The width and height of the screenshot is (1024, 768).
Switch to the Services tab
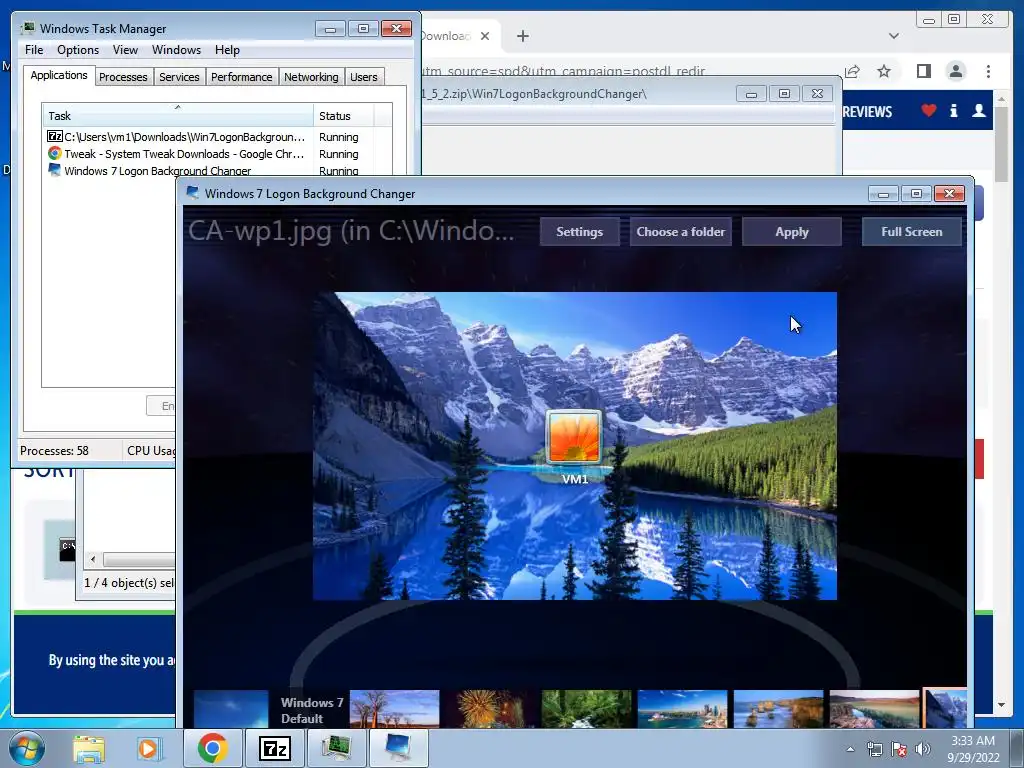tap(179, 77)
